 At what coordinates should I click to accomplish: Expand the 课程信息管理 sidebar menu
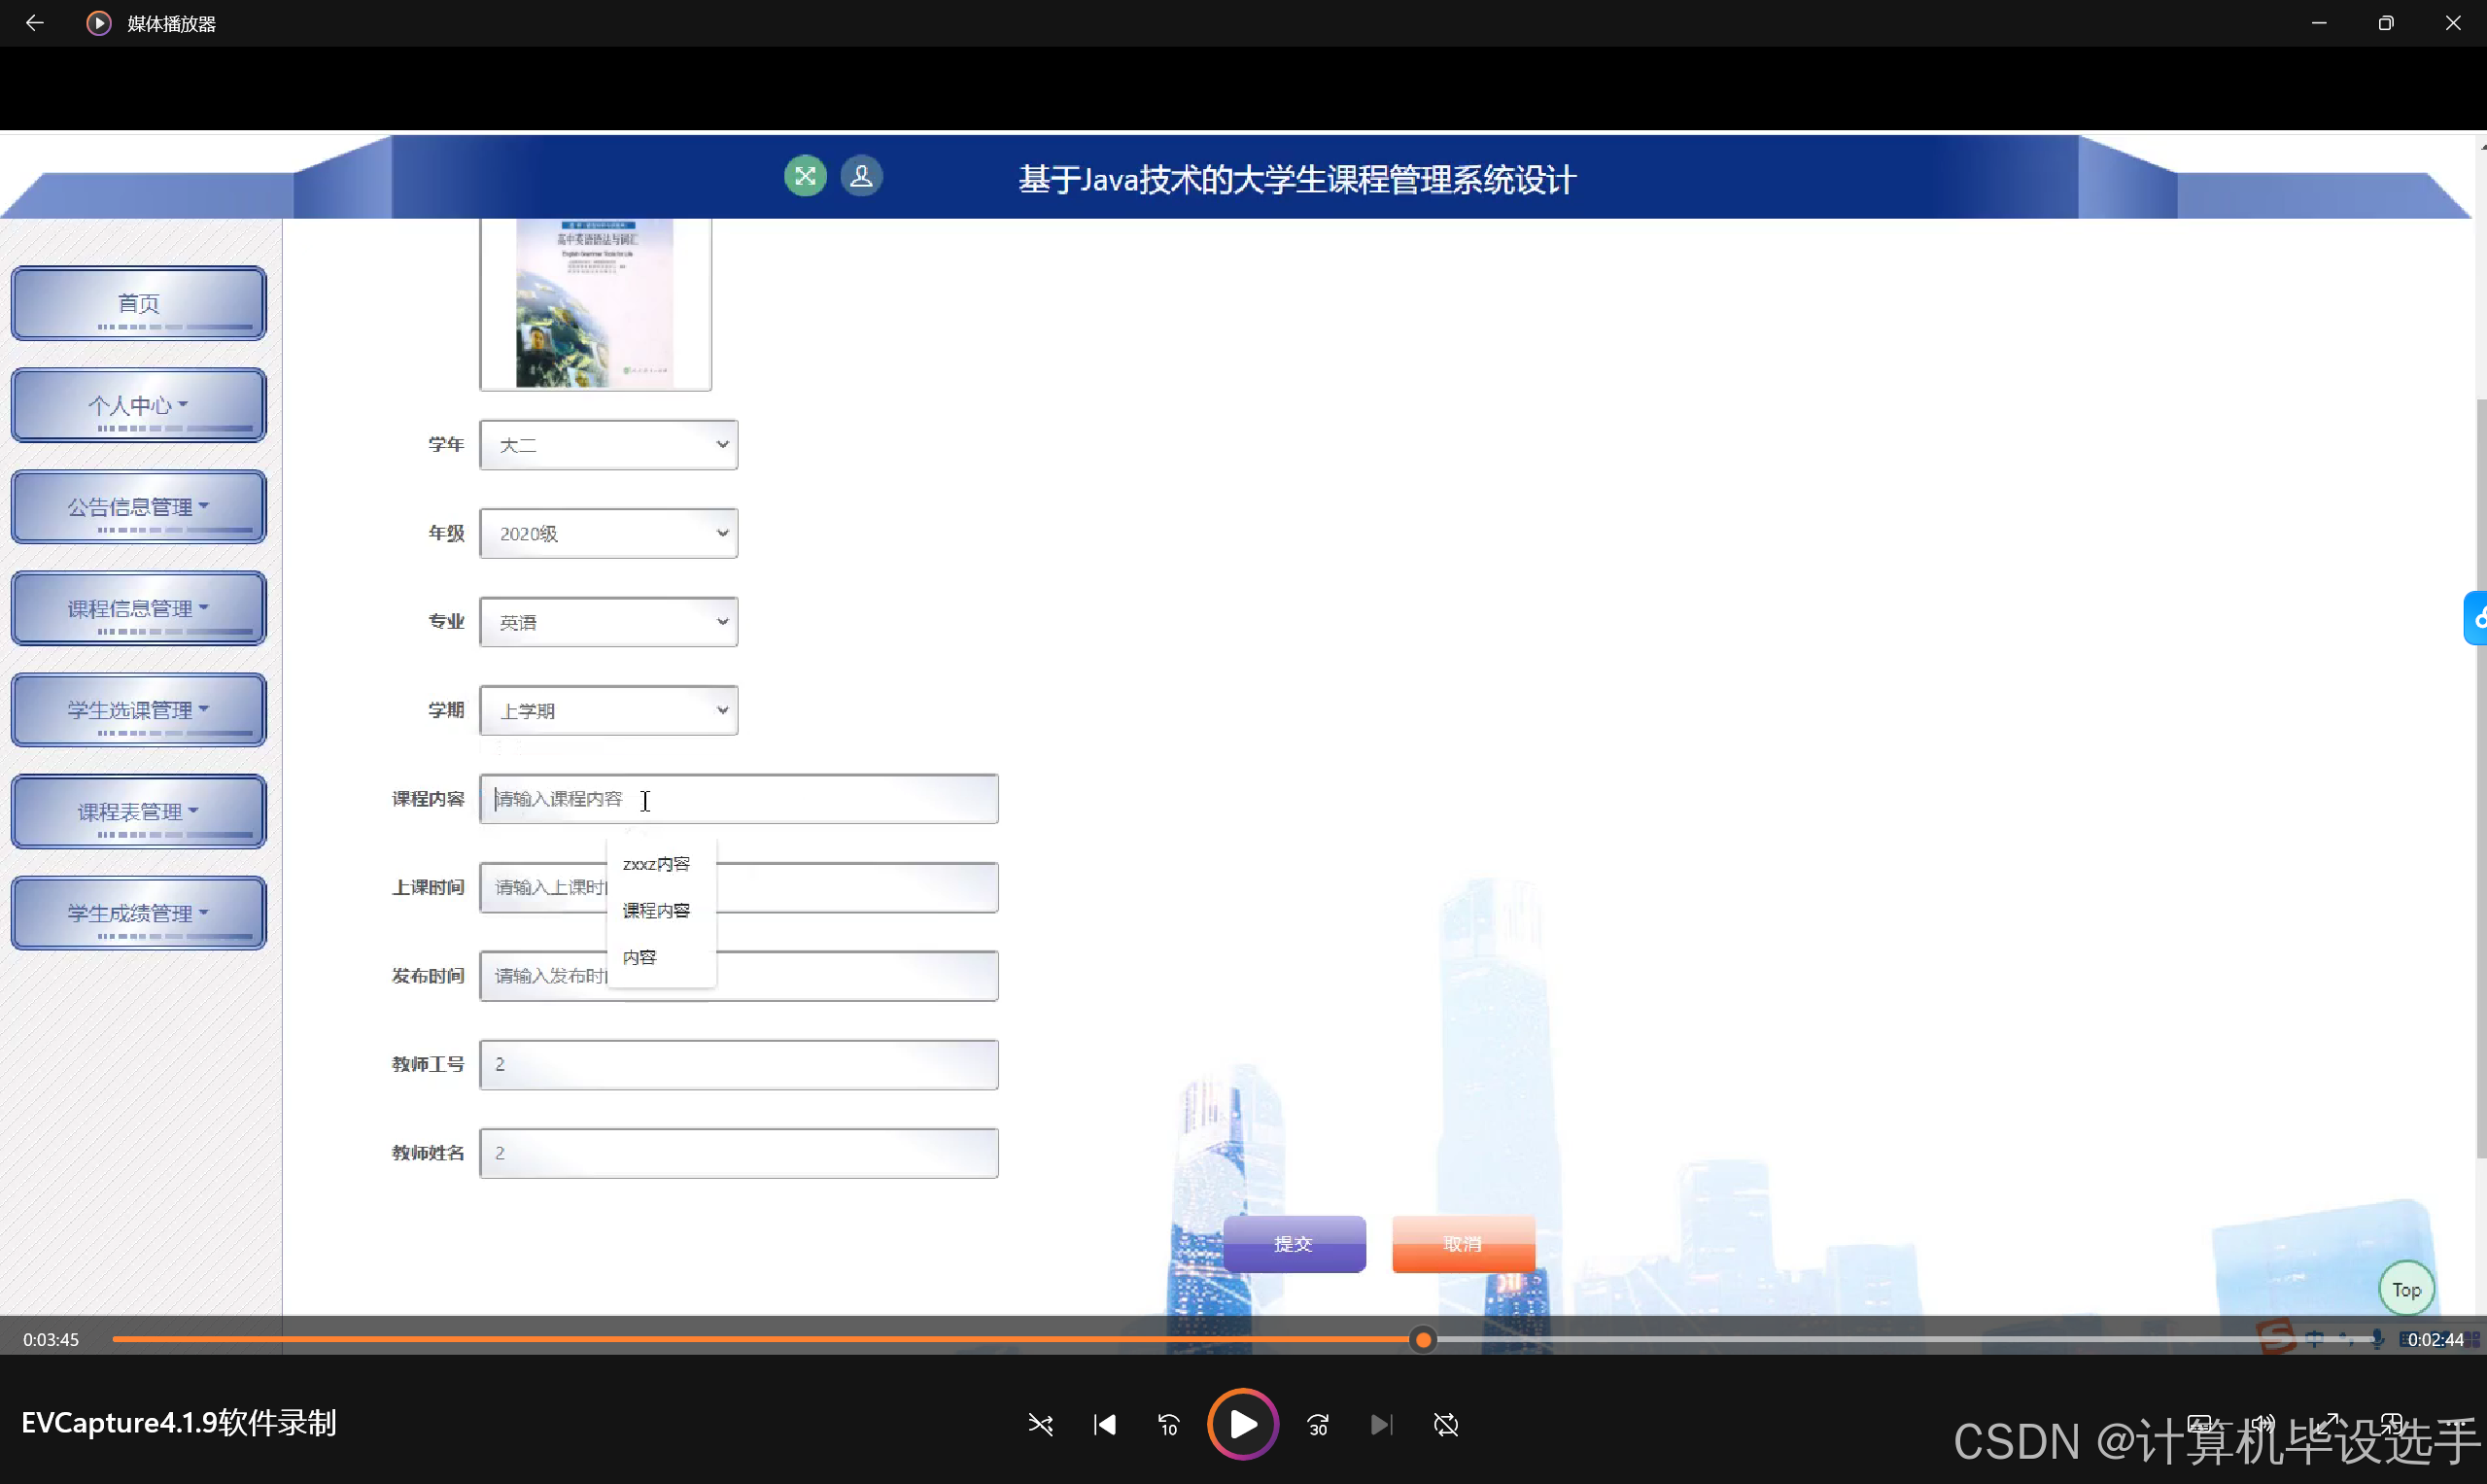click(x=138, y=608)
